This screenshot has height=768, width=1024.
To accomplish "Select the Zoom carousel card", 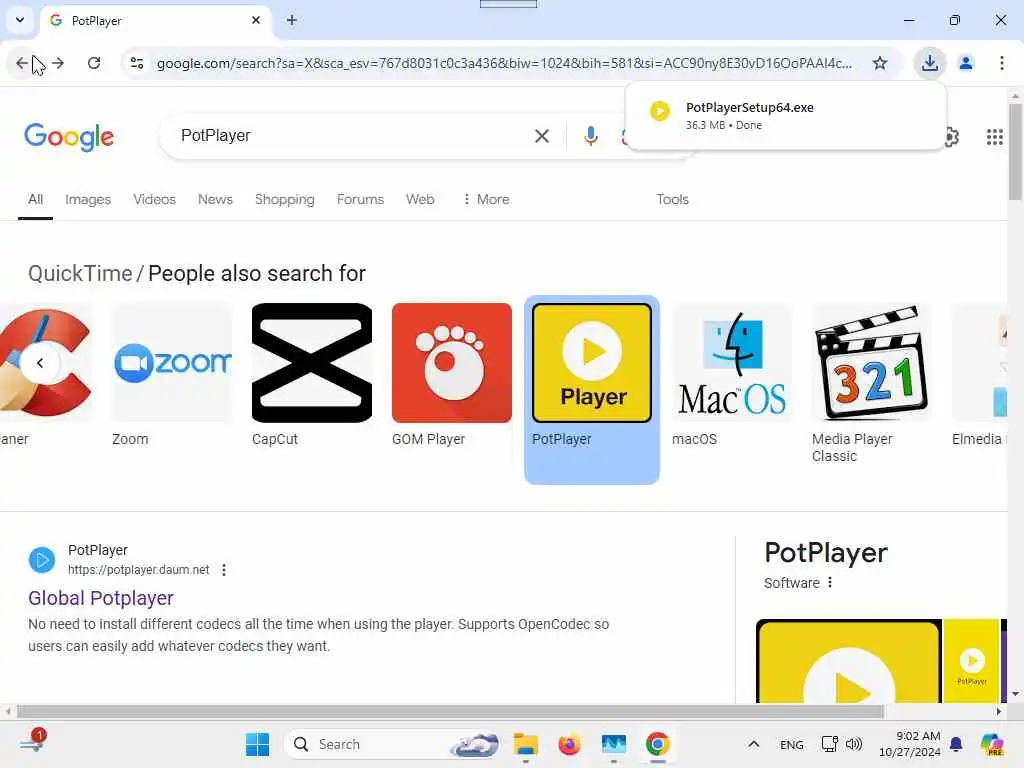I will [172, 376].
